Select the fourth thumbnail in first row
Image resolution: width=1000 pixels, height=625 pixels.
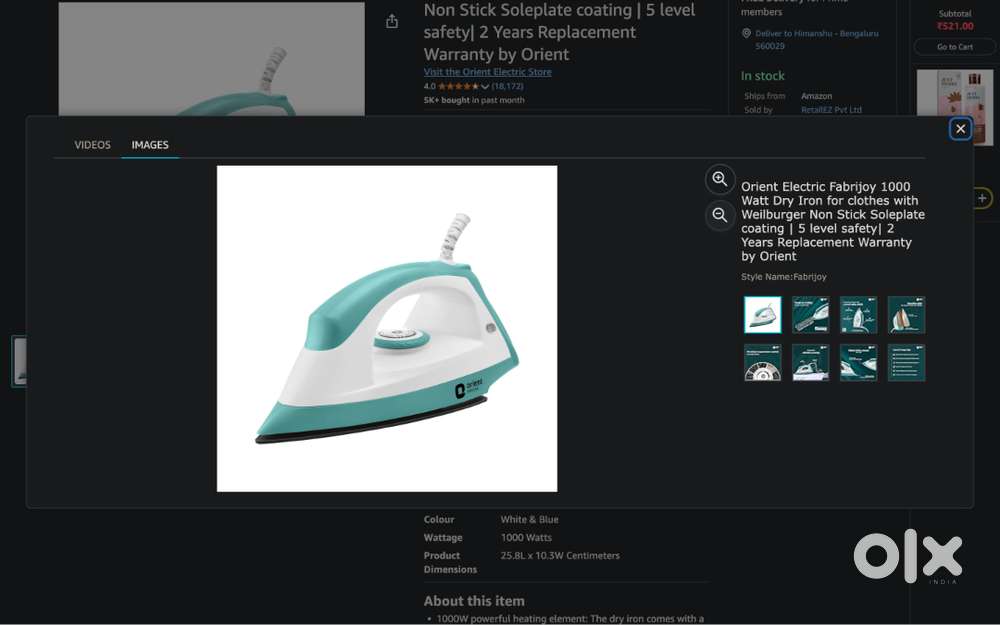coord(906,315)
